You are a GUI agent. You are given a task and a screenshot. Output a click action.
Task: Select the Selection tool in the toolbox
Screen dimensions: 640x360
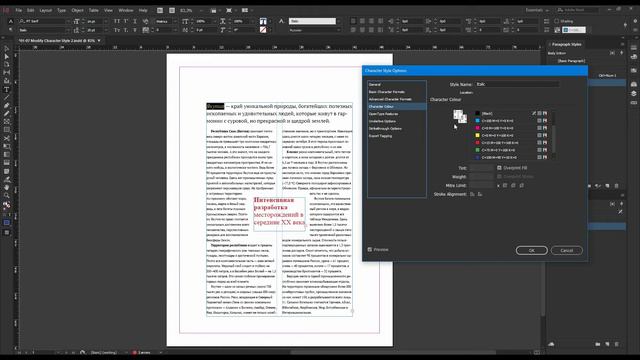(7, 49)
